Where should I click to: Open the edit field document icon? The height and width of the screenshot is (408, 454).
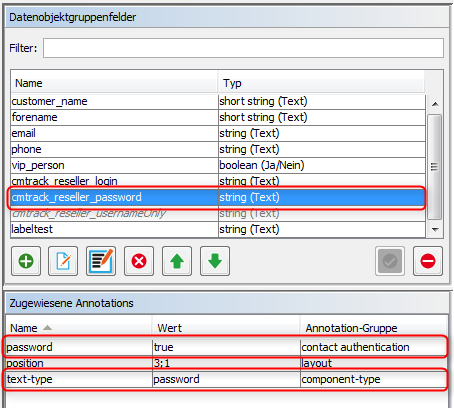click(63, 261)
